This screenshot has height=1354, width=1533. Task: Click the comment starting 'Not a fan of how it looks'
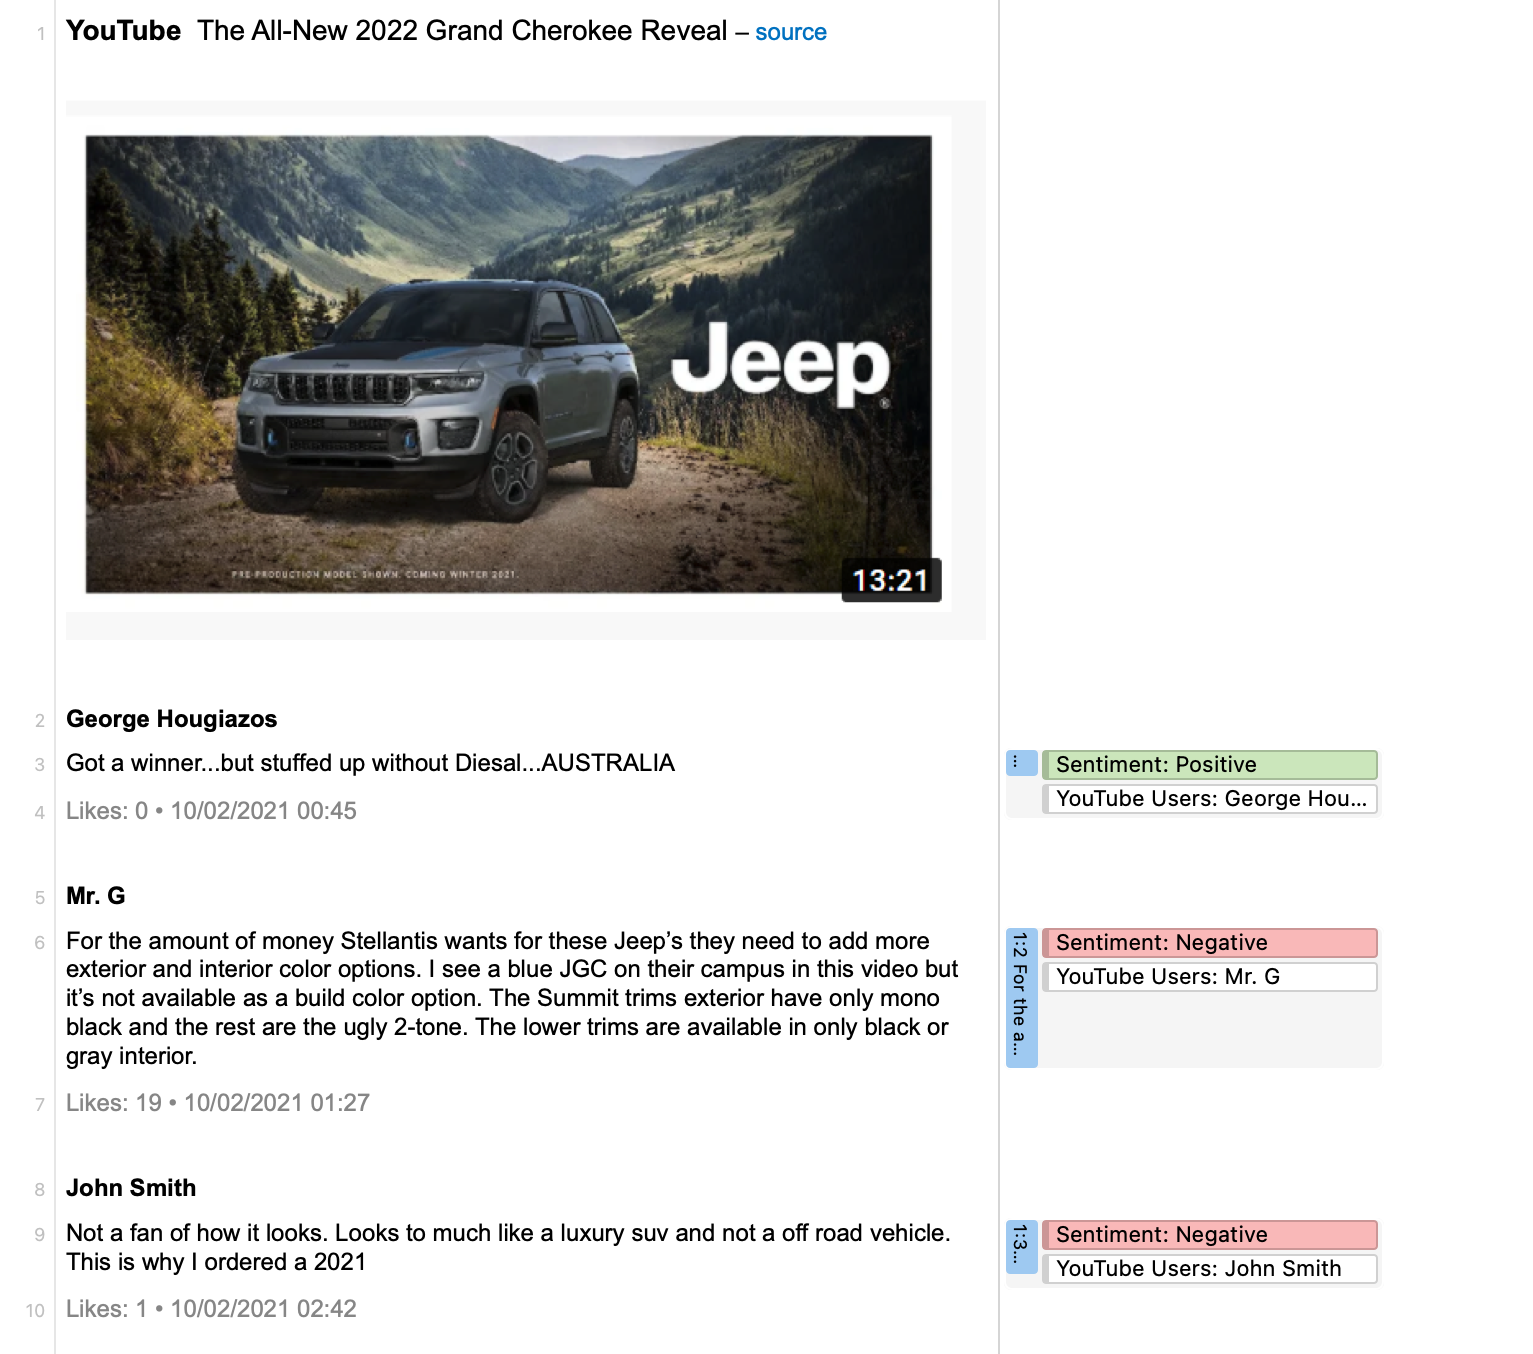508,1247
